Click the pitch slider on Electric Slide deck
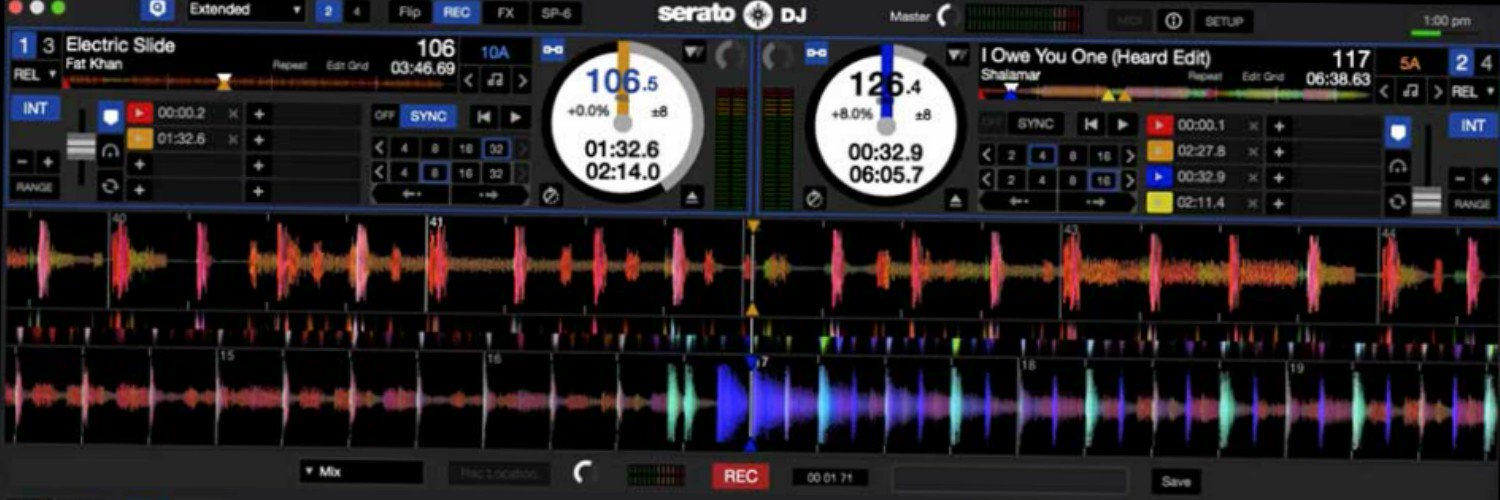Viewport: 1500px width, 500px height. coord(80,146)
